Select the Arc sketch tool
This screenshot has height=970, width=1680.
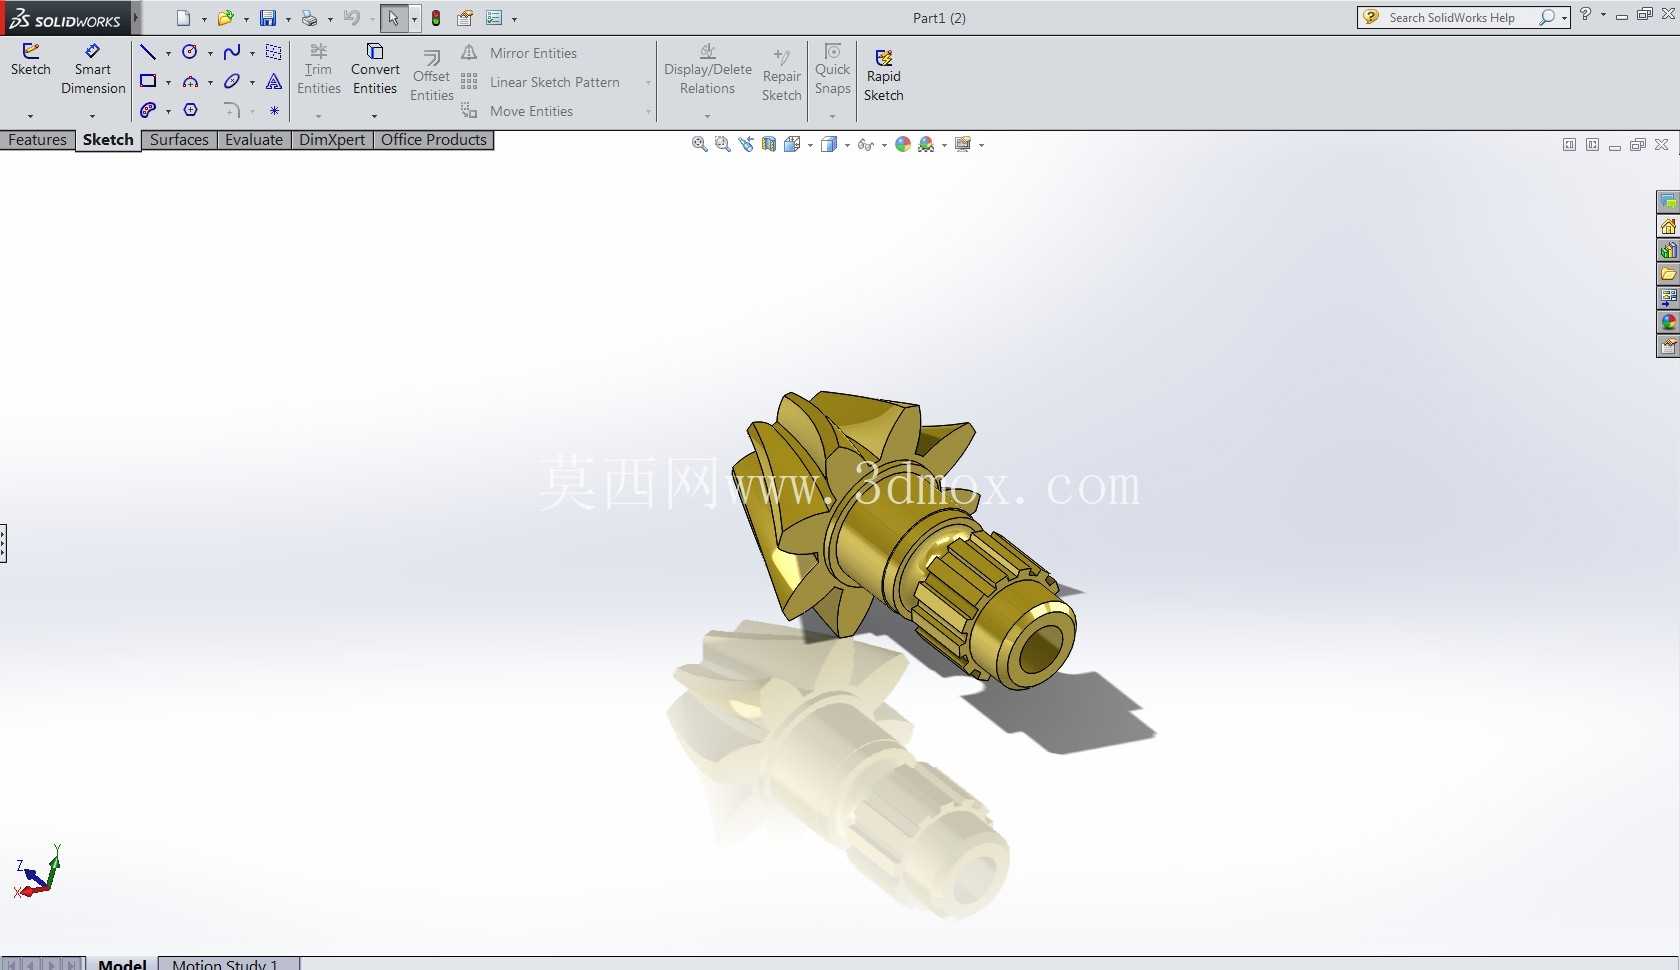point(190,81)
